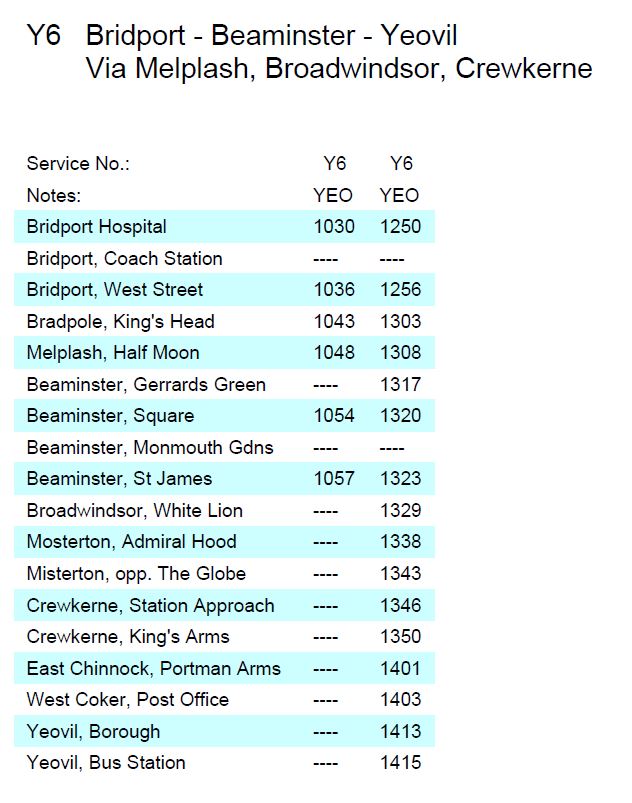Image resolution: width=632 pixels, height=803 pixels.
Task: Select the Beaminster, Square stop name
Action: pyautogui.click(x=111, y=416)
